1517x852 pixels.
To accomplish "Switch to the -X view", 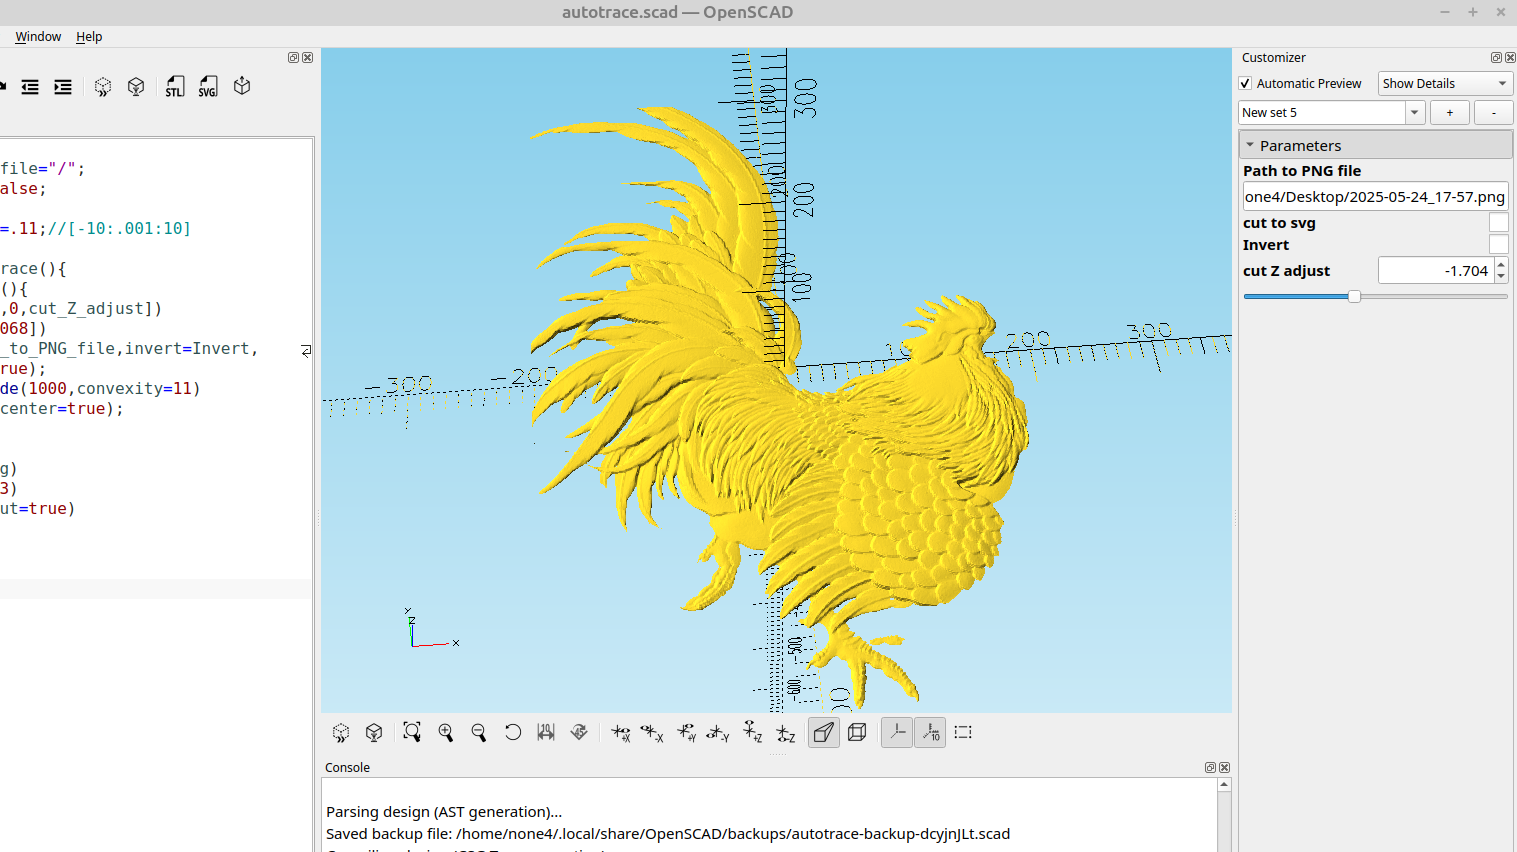I will 653,733.
